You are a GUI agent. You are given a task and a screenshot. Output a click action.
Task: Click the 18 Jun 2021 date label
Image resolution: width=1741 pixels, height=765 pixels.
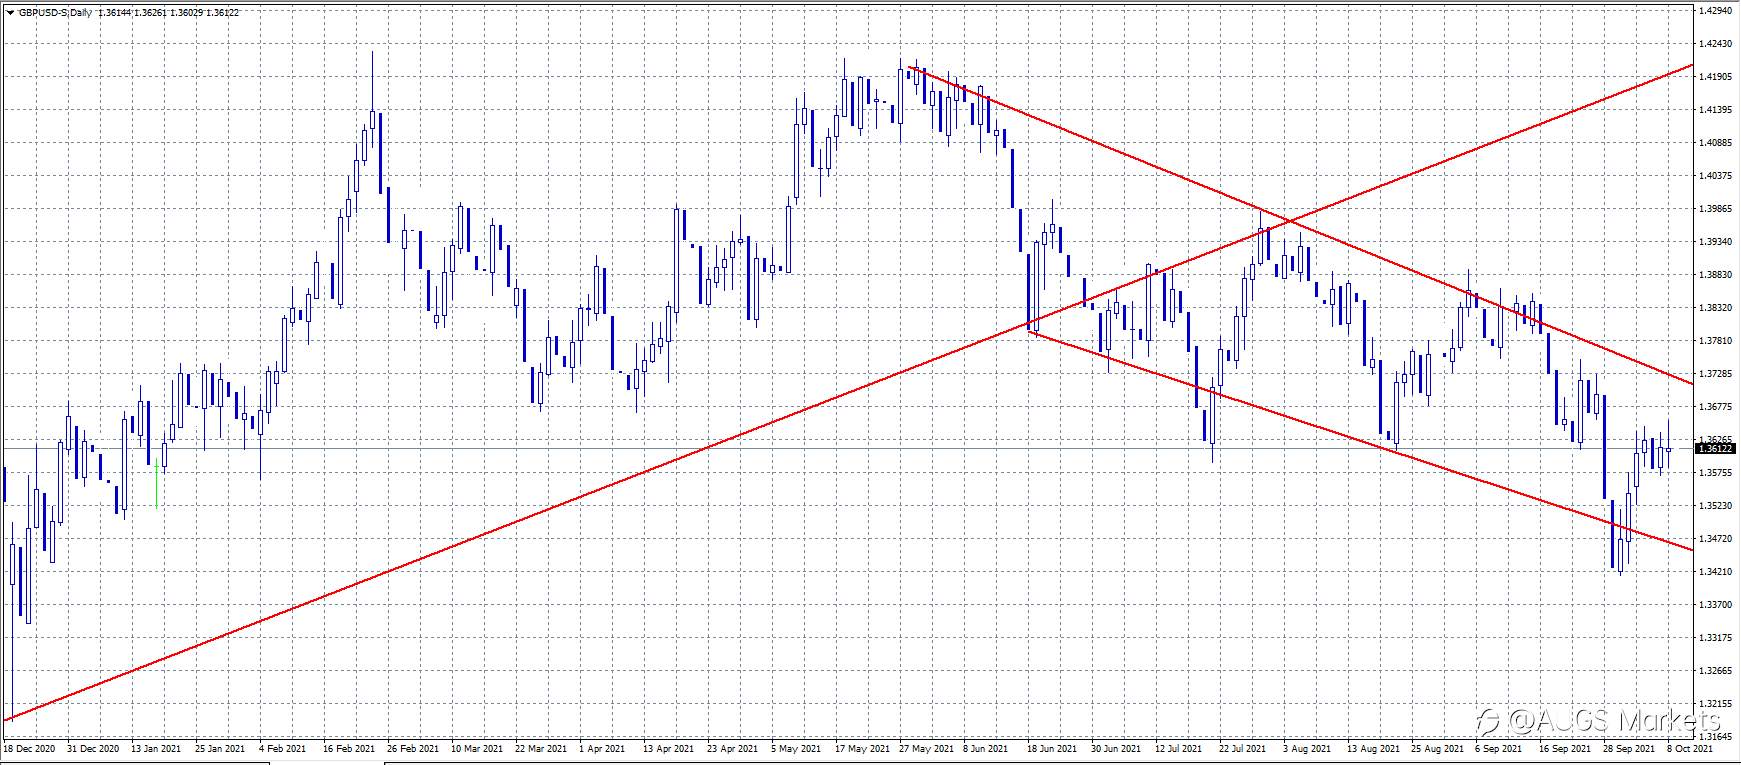(1053, 747)
